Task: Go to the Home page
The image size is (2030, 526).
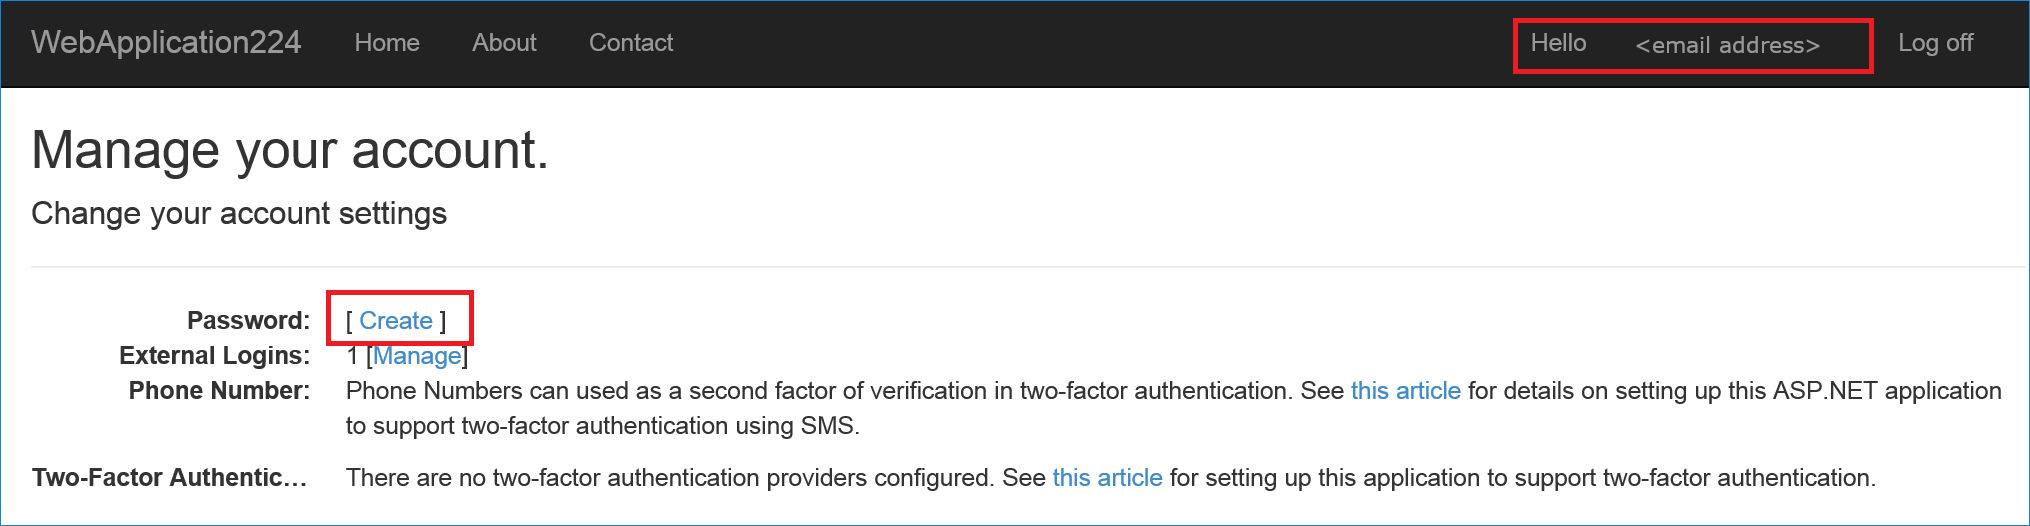Action: pyautogui.click(x=387, y=43)
